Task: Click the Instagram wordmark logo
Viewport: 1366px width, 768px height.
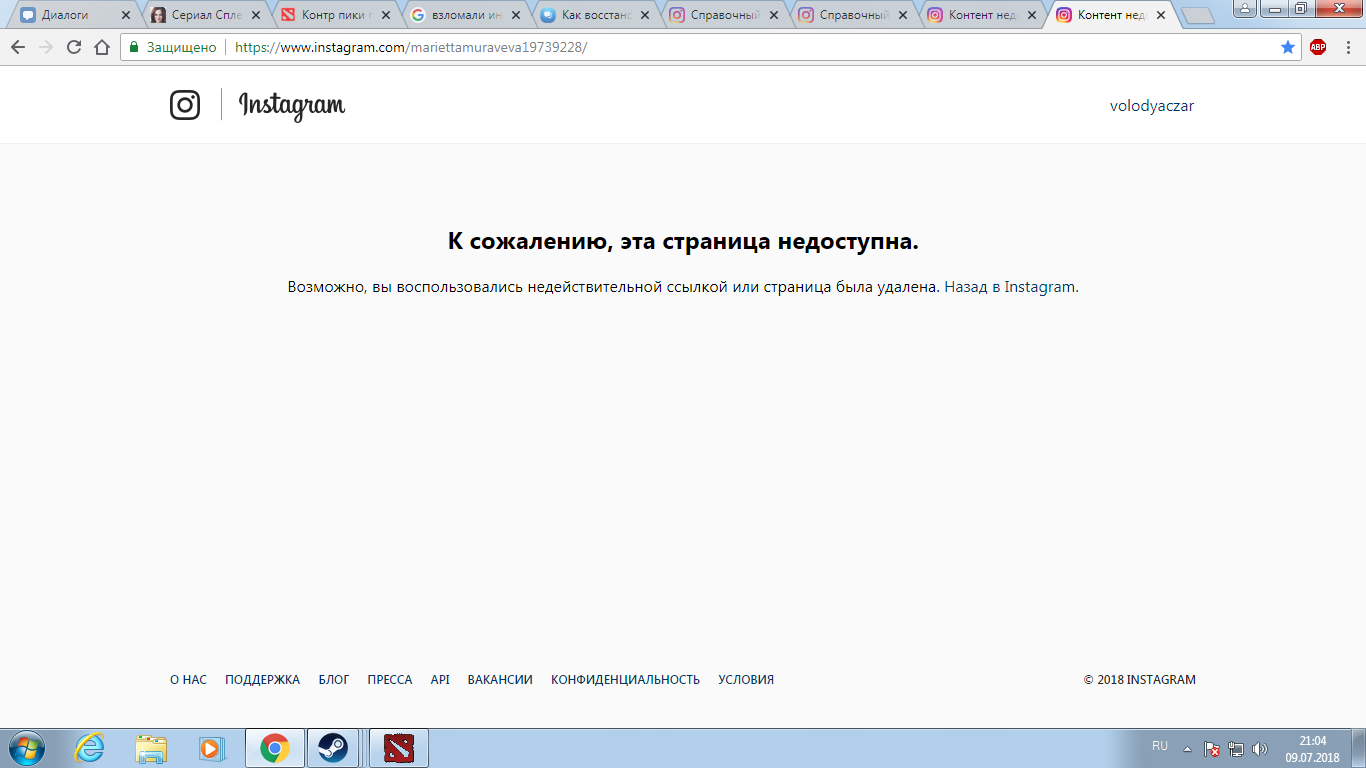Action: pos(292,106)
